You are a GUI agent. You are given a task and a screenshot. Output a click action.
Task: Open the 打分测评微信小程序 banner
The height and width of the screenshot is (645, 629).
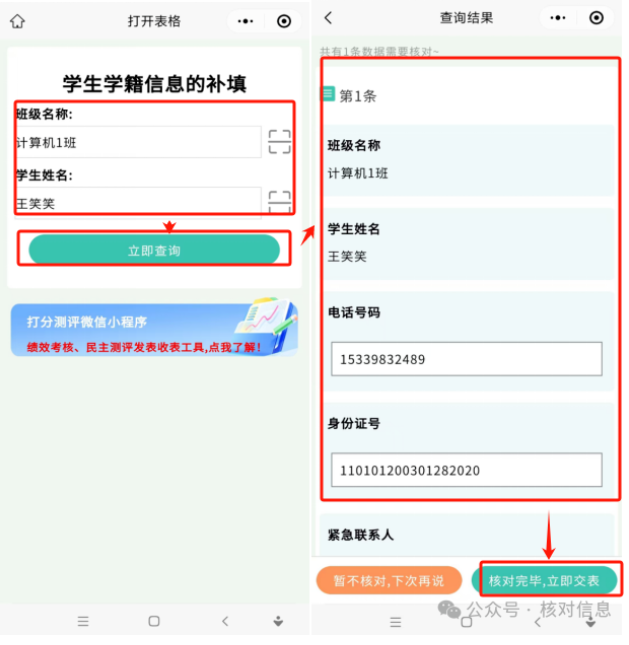[x=154, y=329]
